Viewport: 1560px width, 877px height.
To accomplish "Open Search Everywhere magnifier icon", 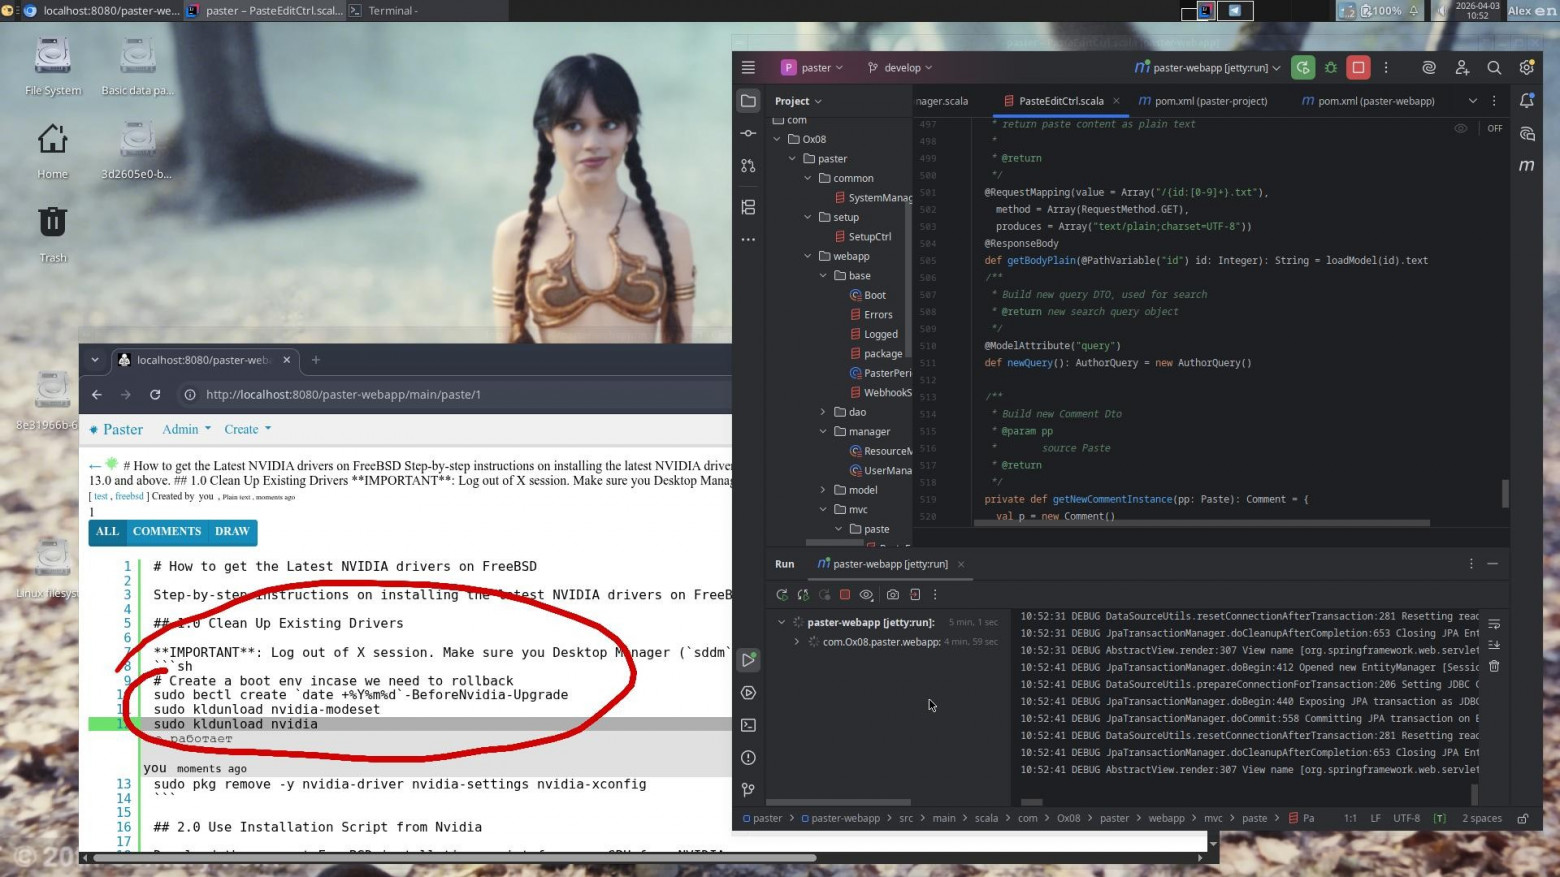I will (x=1494, y=68).
